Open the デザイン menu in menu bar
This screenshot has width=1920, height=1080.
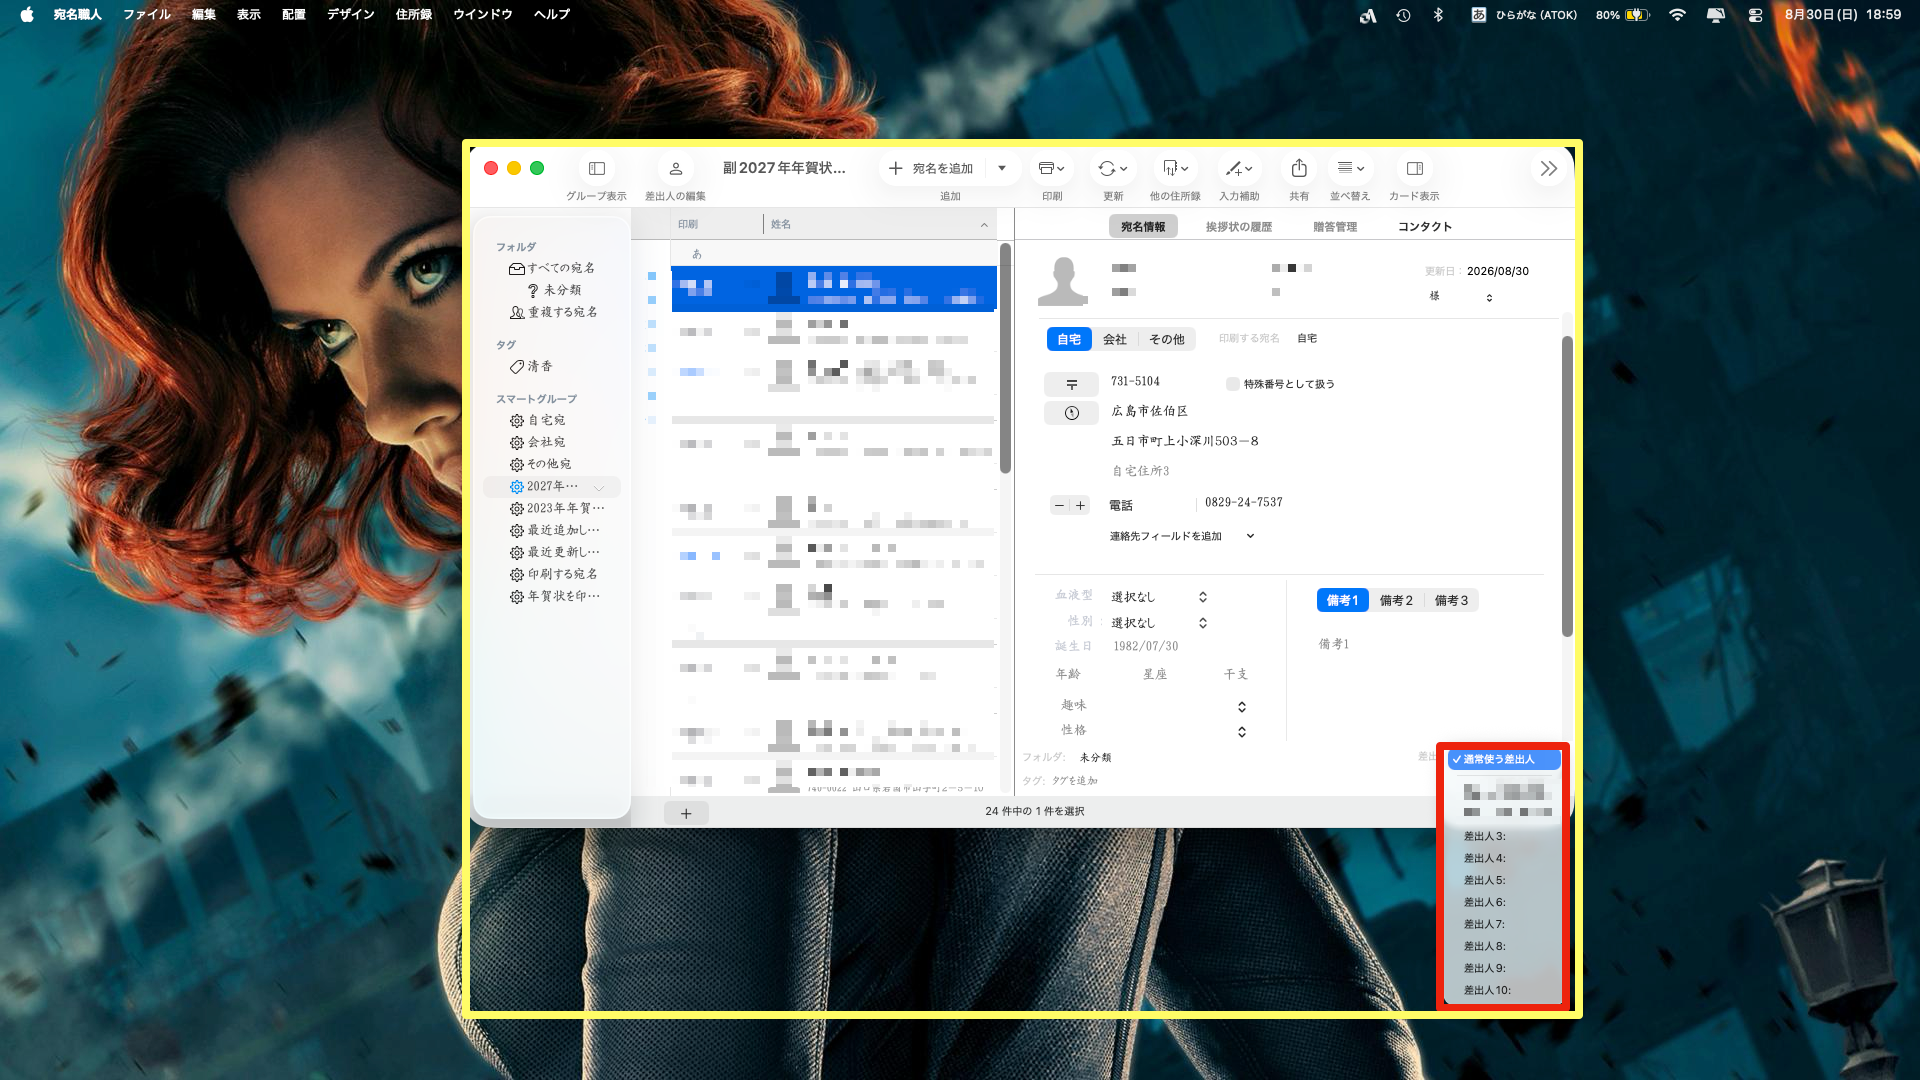tap(351, 14)
